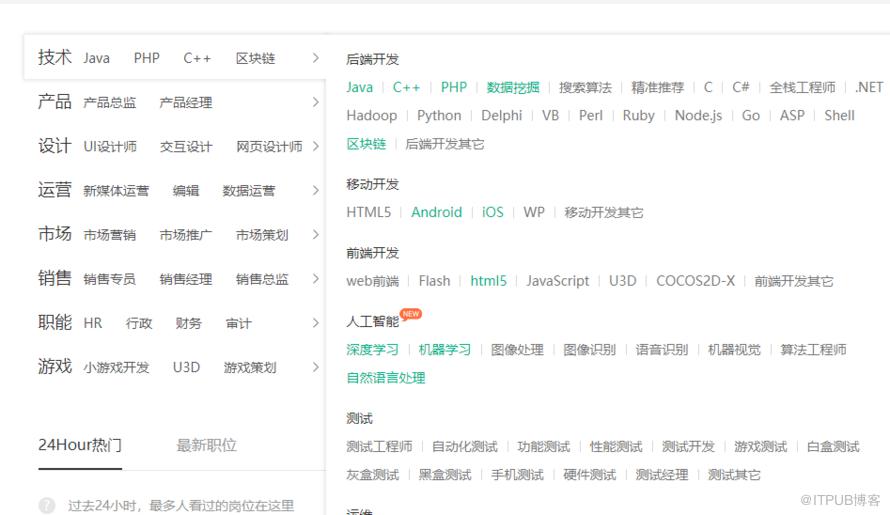Expand the 设计 category chevron arrow
Image resolution: width=890 pixels, height=515 pixels.
tap(316, 146)
